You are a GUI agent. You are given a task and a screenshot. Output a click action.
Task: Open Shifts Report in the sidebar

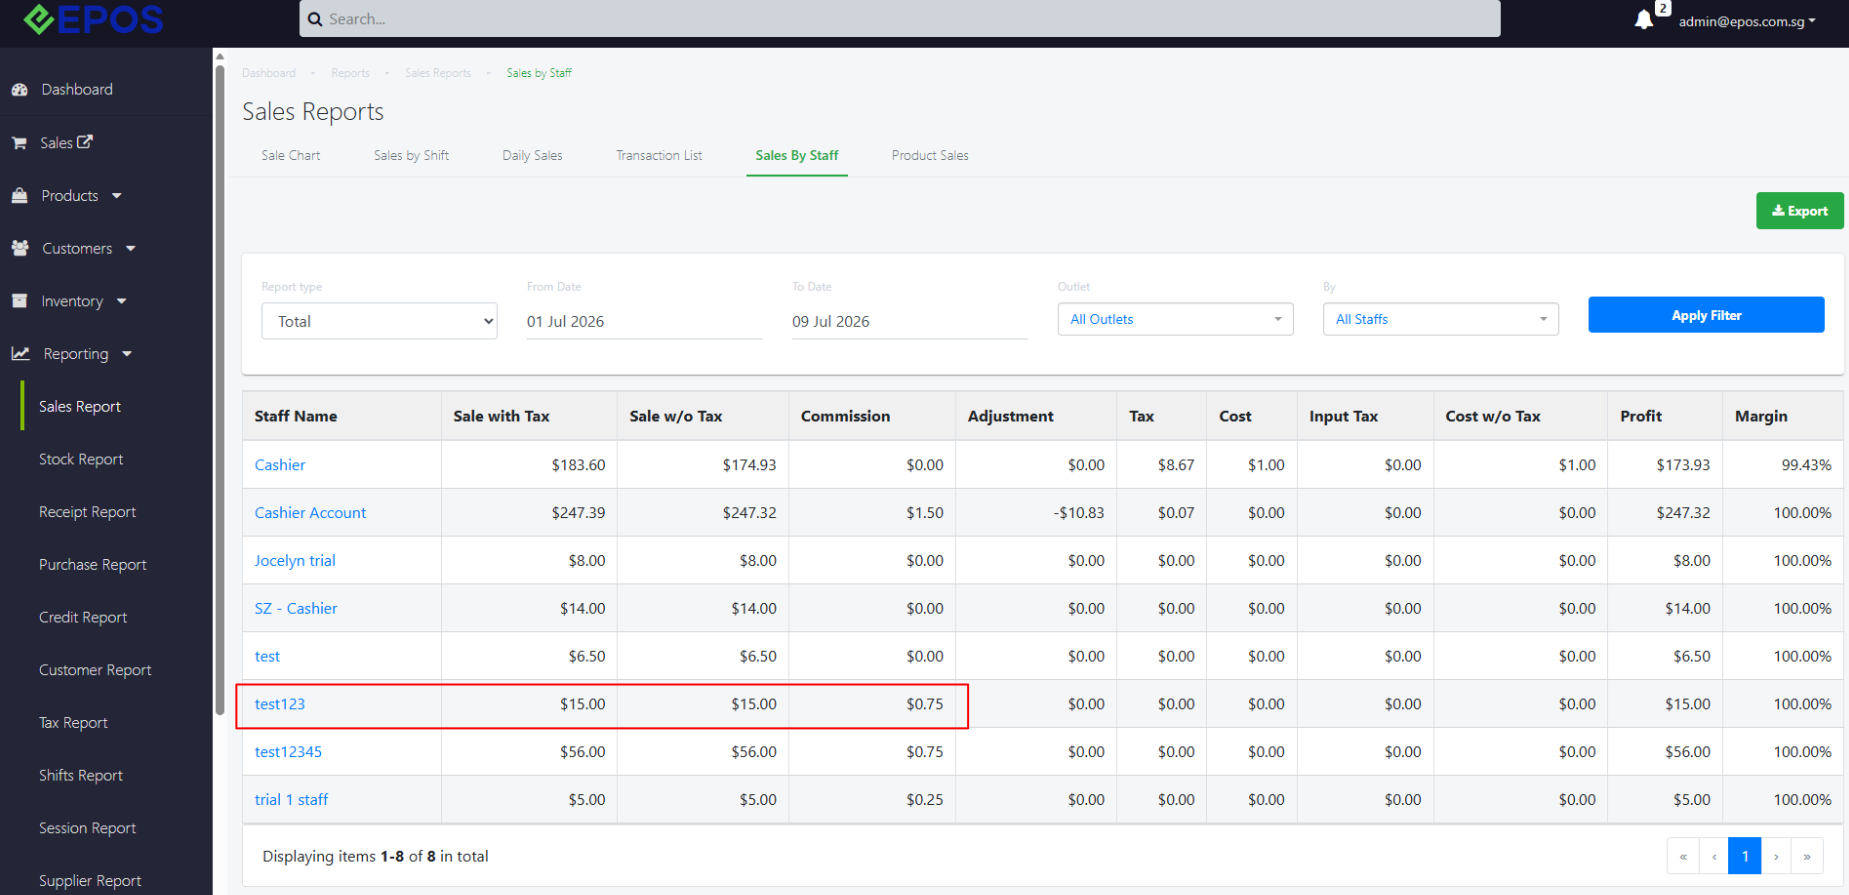tap(81, 775)
